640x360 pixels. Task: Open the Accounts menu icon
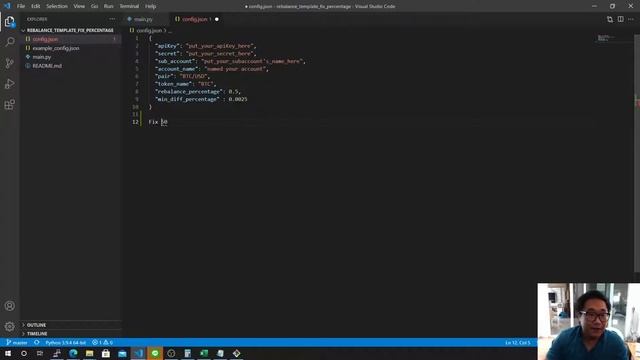point(10,306)
